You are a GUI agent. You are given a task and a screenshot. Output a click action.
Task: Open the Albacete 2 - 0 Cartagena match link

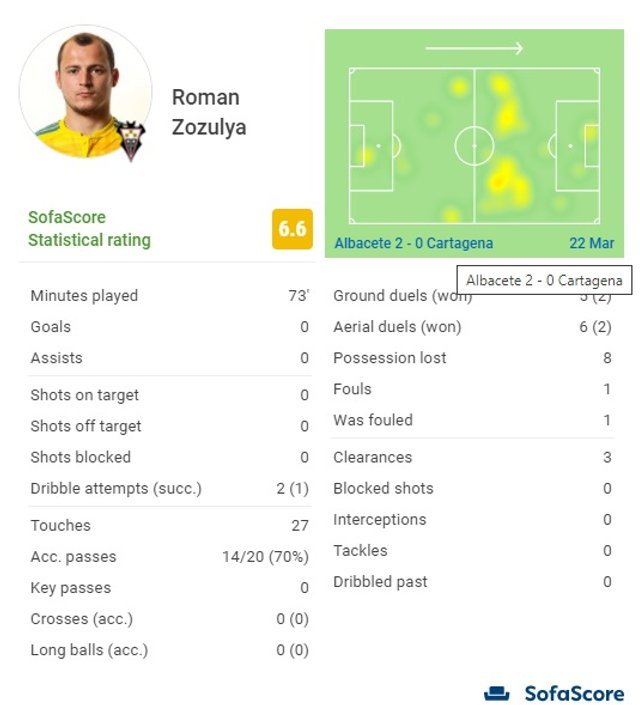click(413, 243)
